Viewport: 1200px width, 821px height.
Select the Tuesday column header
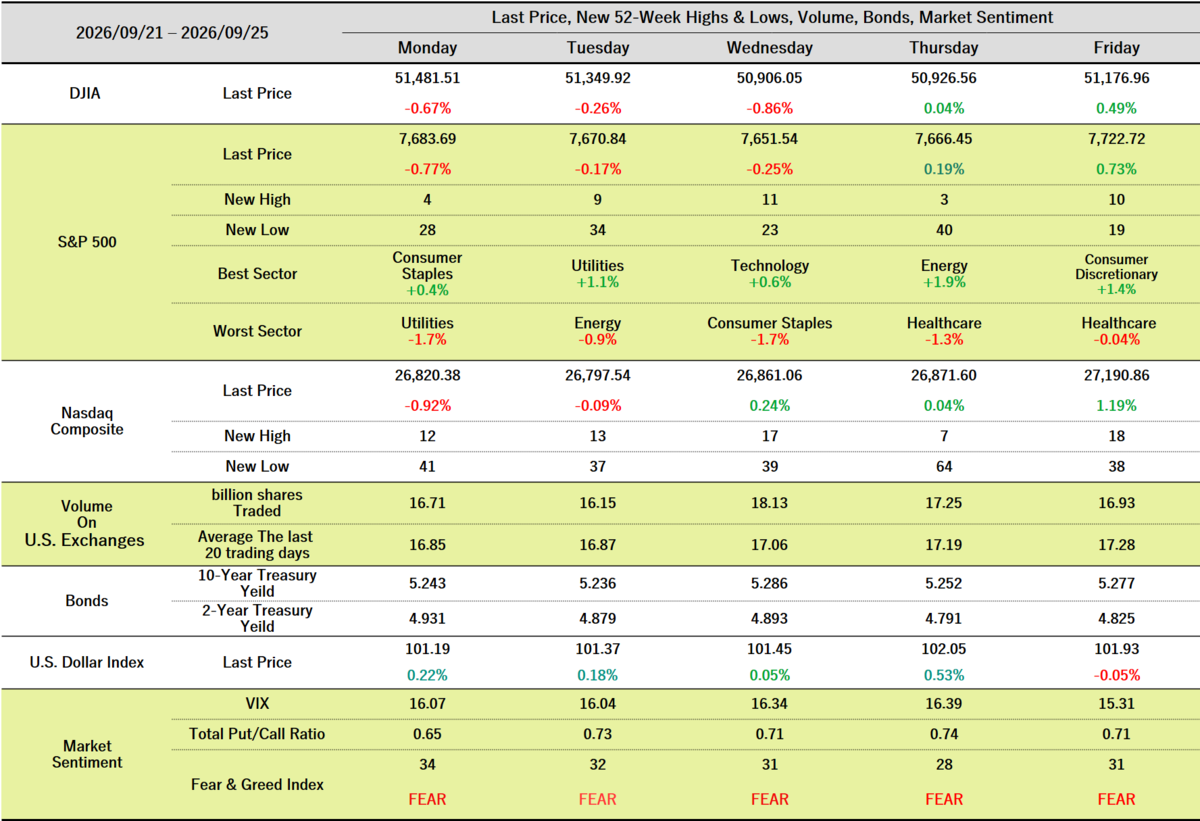click(x=598, y=48)
